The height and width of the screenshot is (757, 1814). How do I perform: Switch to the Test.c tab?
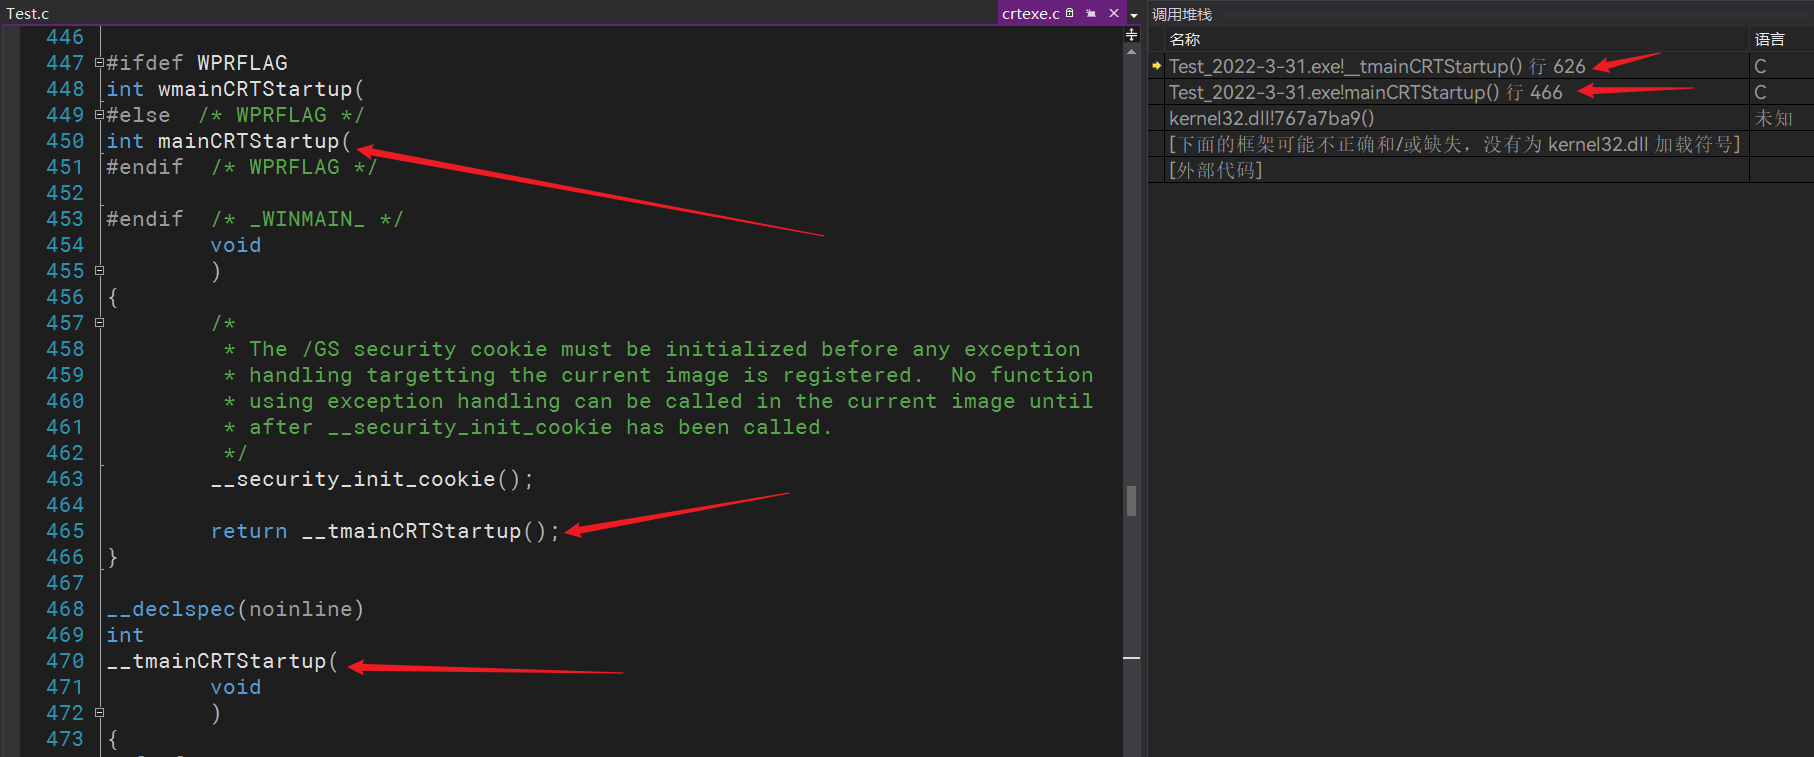(x=28, y=13)
